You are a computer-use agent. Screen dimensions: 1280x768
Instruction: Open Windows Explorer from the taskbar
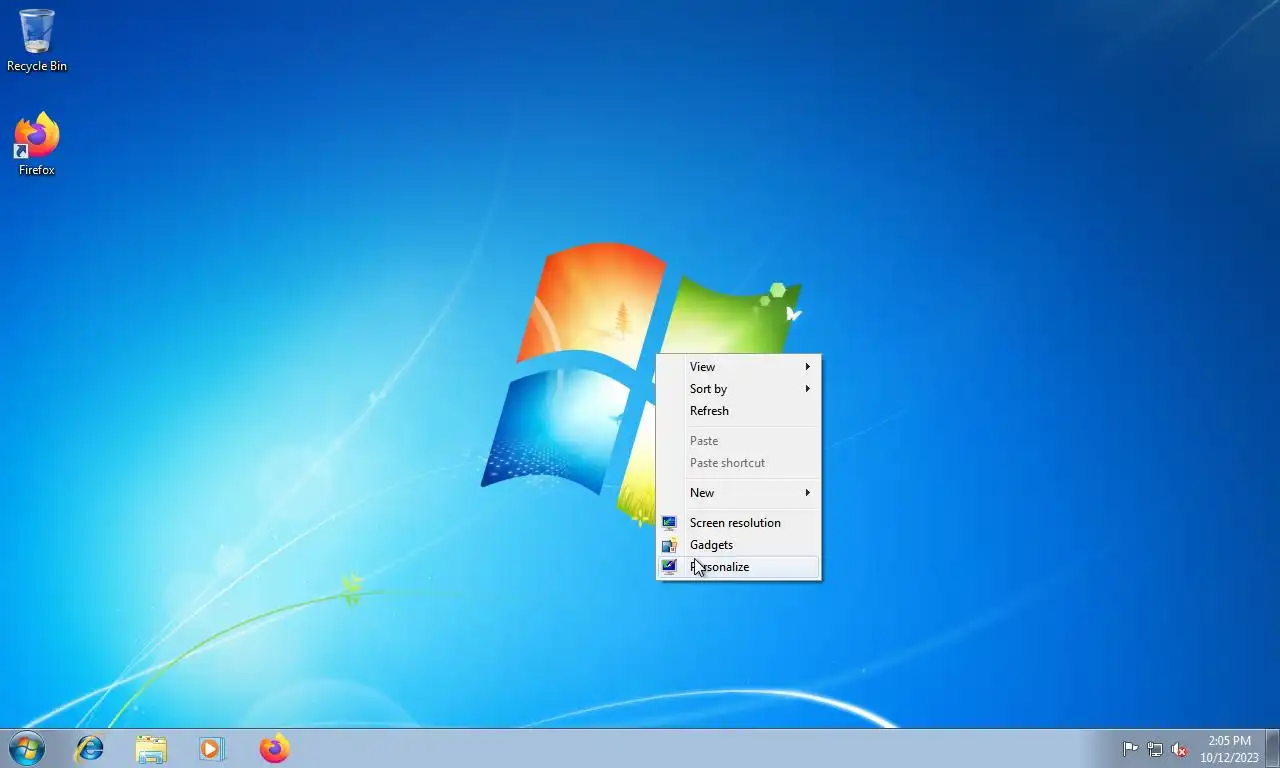coord(151,748)
